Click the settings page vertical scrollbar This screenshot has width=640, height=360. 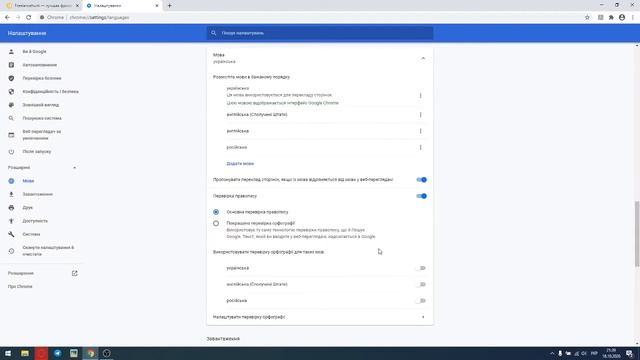tap(637, 234)
